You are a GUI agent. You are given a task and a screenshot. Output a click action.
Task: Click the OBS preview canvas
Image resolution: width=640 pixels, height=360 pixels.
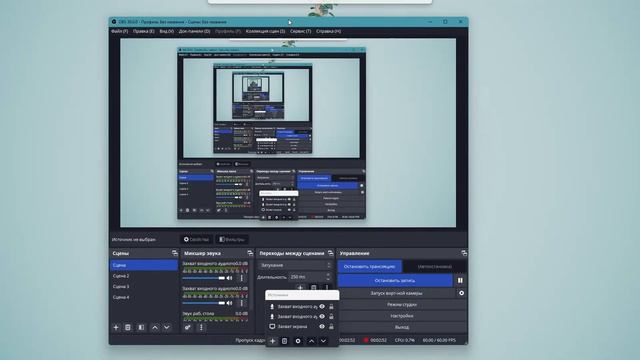click(288, 133)
